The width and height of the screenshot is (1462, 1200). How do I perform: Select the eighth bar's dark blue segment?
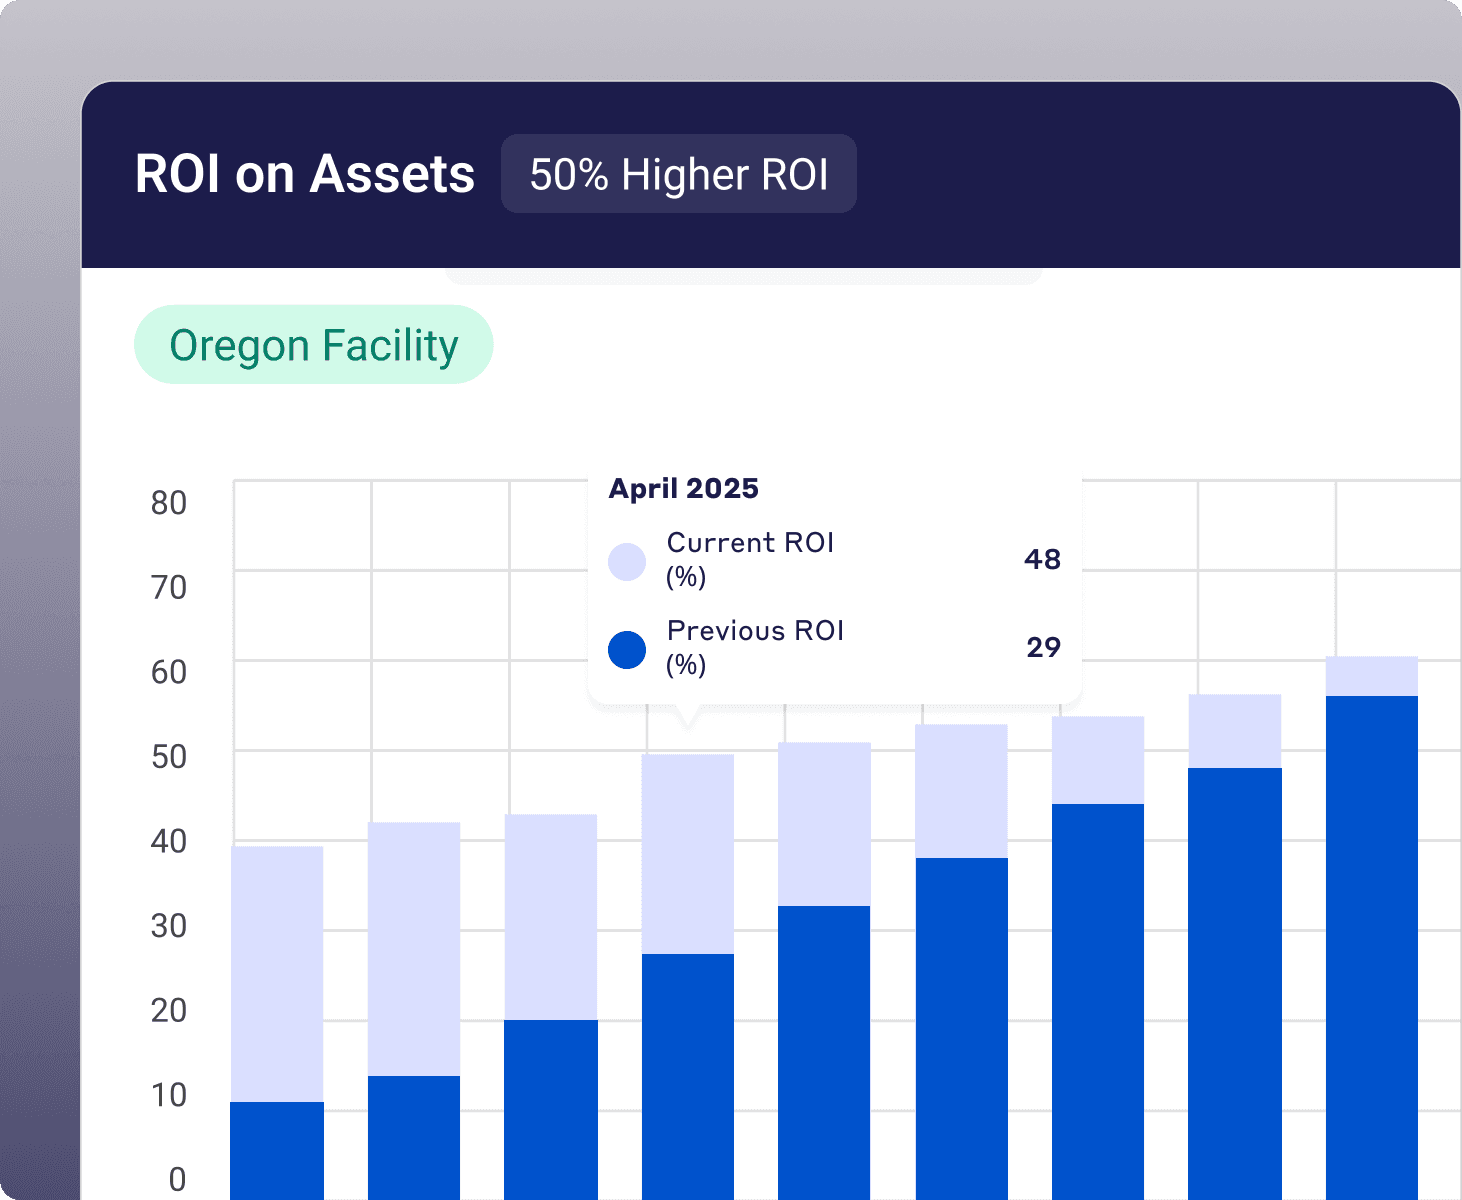point(1235,982)
